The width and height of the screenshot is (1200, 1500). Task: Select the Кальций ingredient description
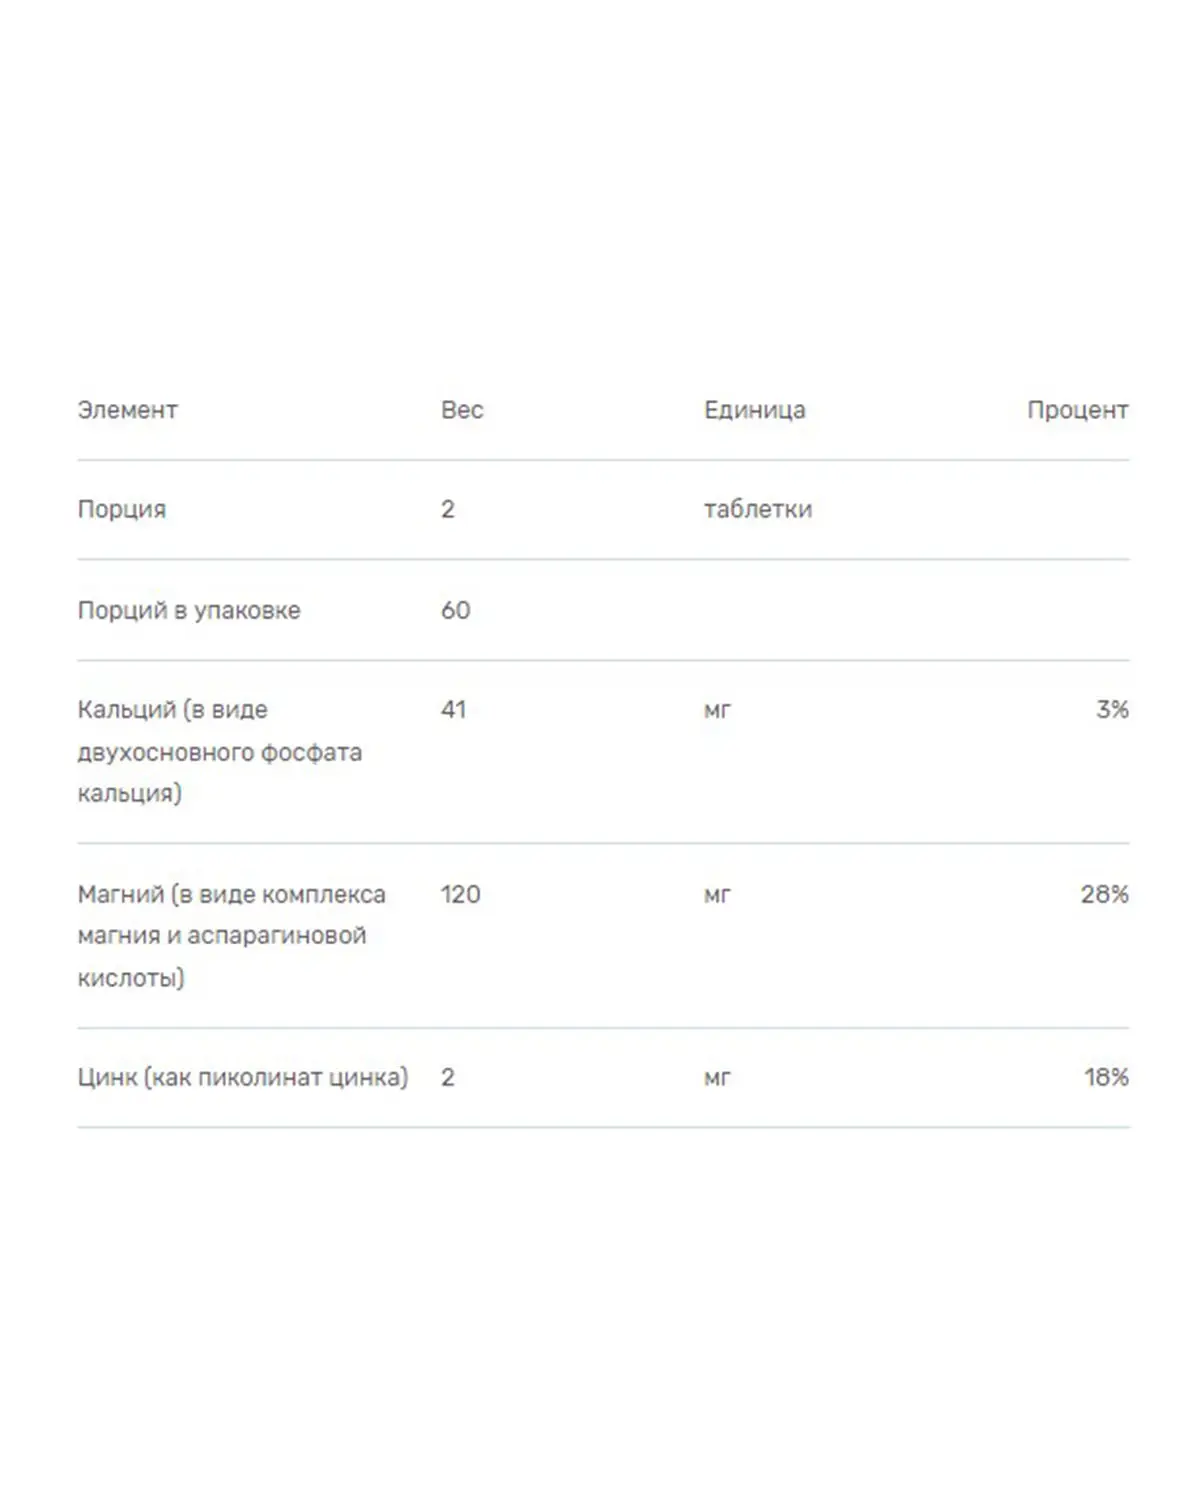coord(220,751)
